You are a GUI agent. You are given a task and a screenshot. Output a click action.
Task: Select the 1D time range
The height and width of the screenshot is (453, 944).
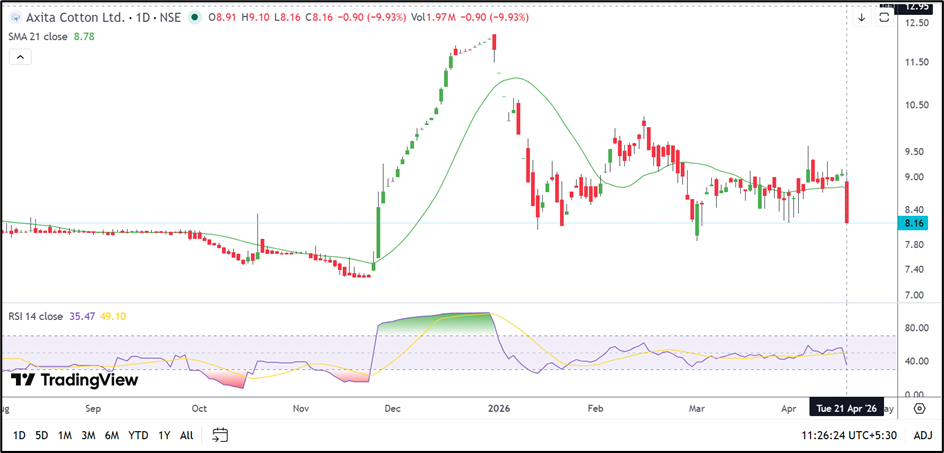tap(19, 435)
